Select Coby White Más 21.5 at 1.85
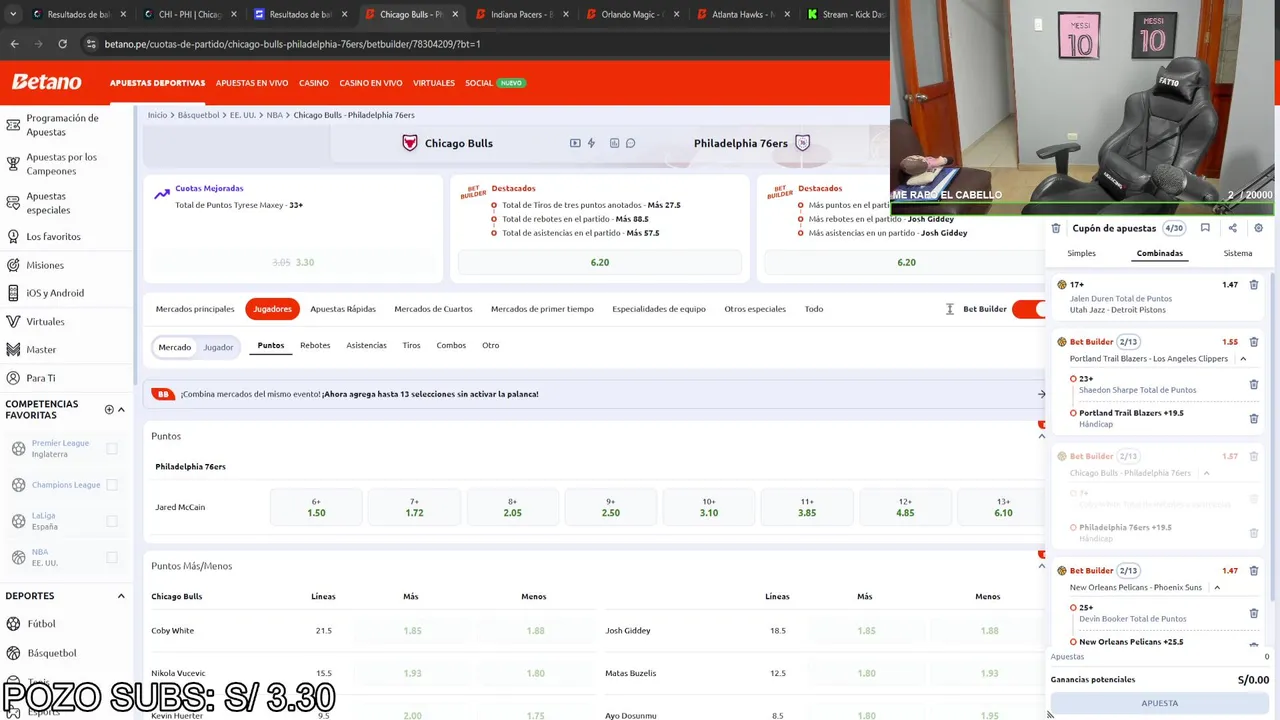The height and width of the screenshot is (720, 1280). tap(412, 630)
